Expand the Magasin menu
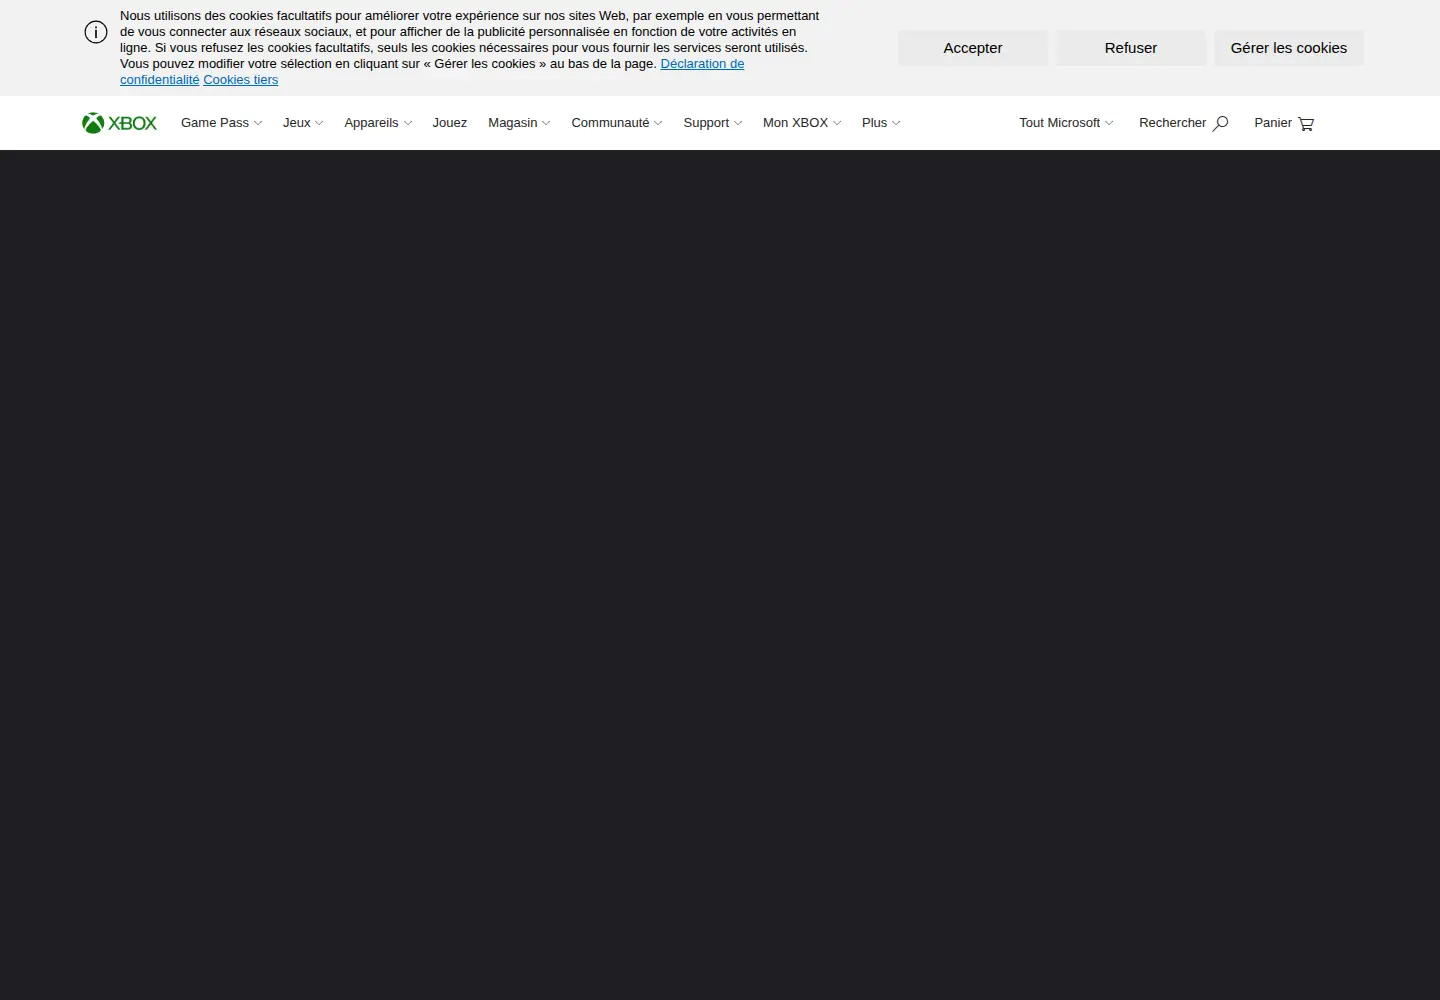The image size is (1440, 1000). [x=519, y=123]
